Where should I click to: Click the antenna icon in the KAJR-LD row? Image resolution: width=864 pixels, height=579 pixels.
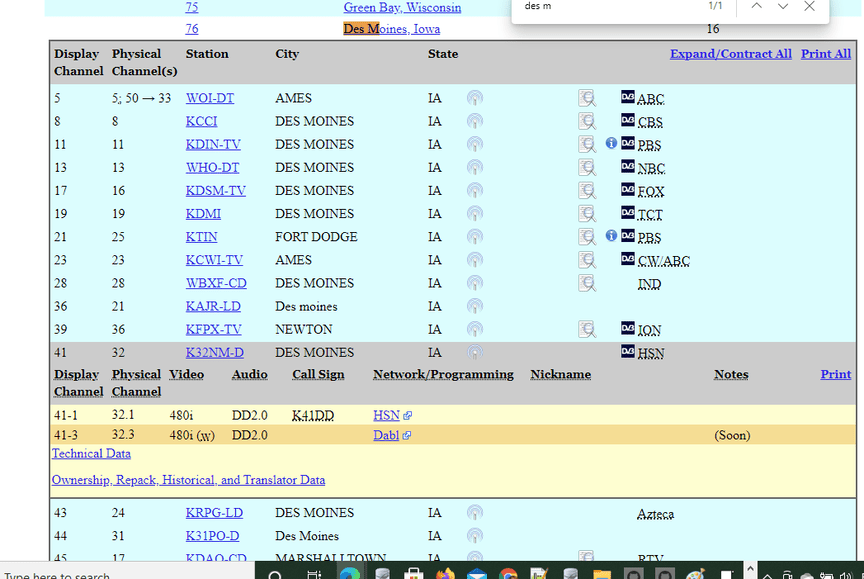tap(474, 306)
